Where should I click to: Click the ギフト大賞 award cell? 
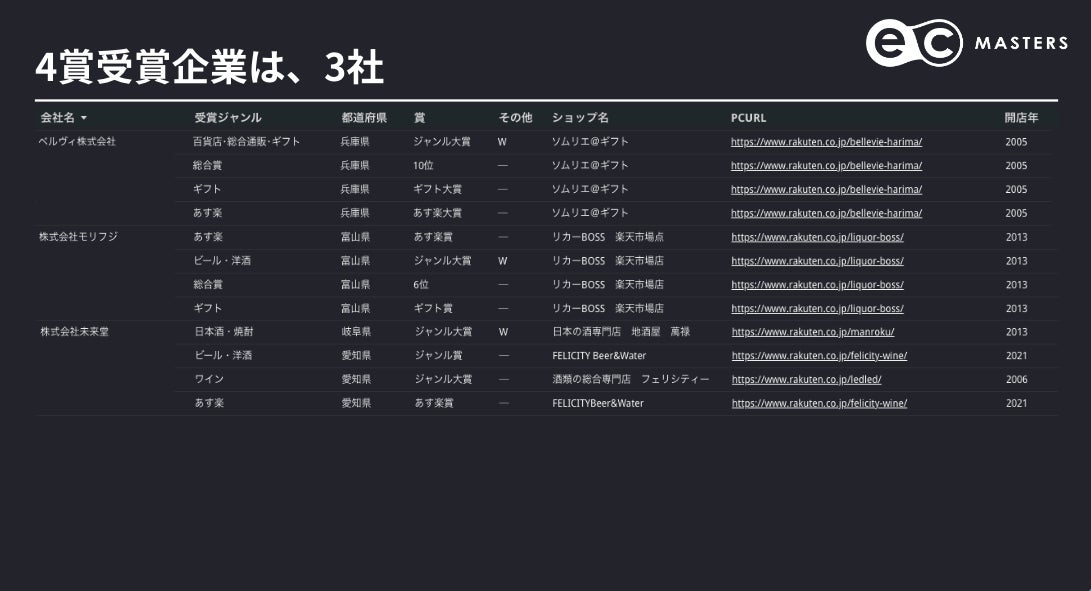click(437, 189)
